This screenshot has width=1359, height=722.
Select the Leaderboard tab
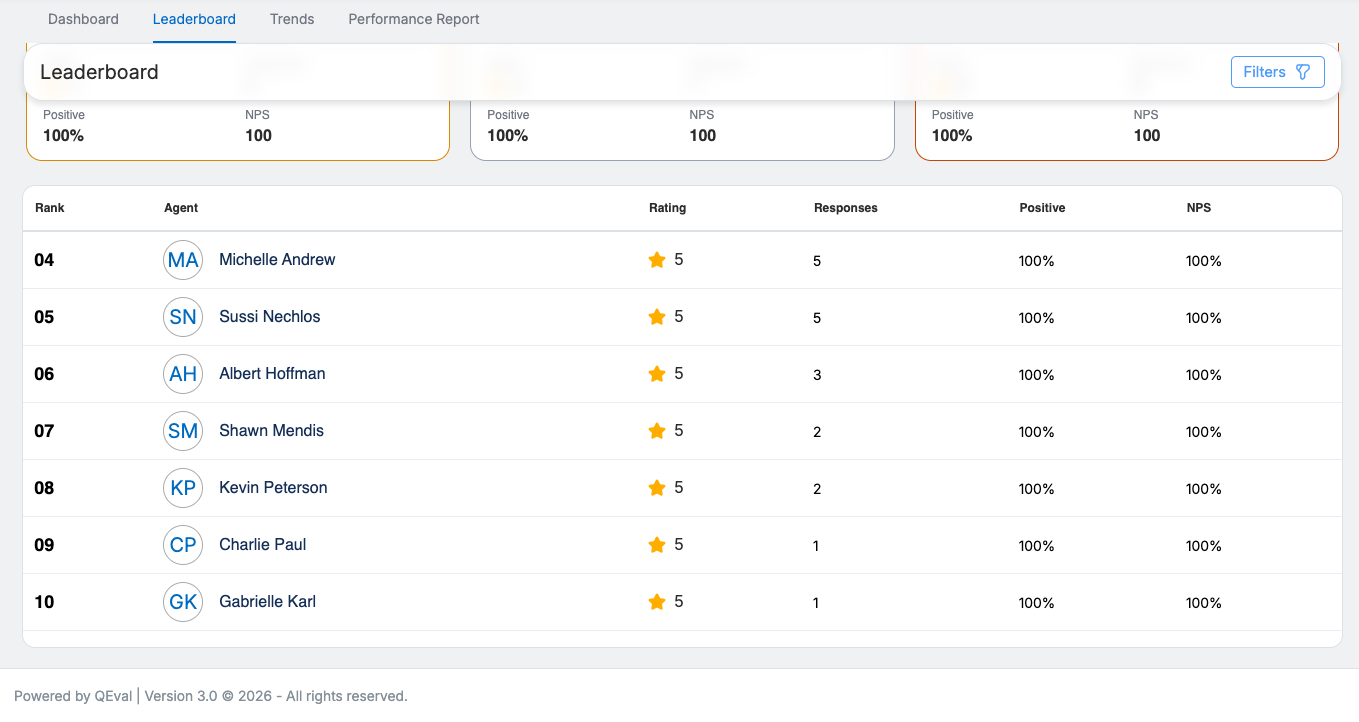194,19
